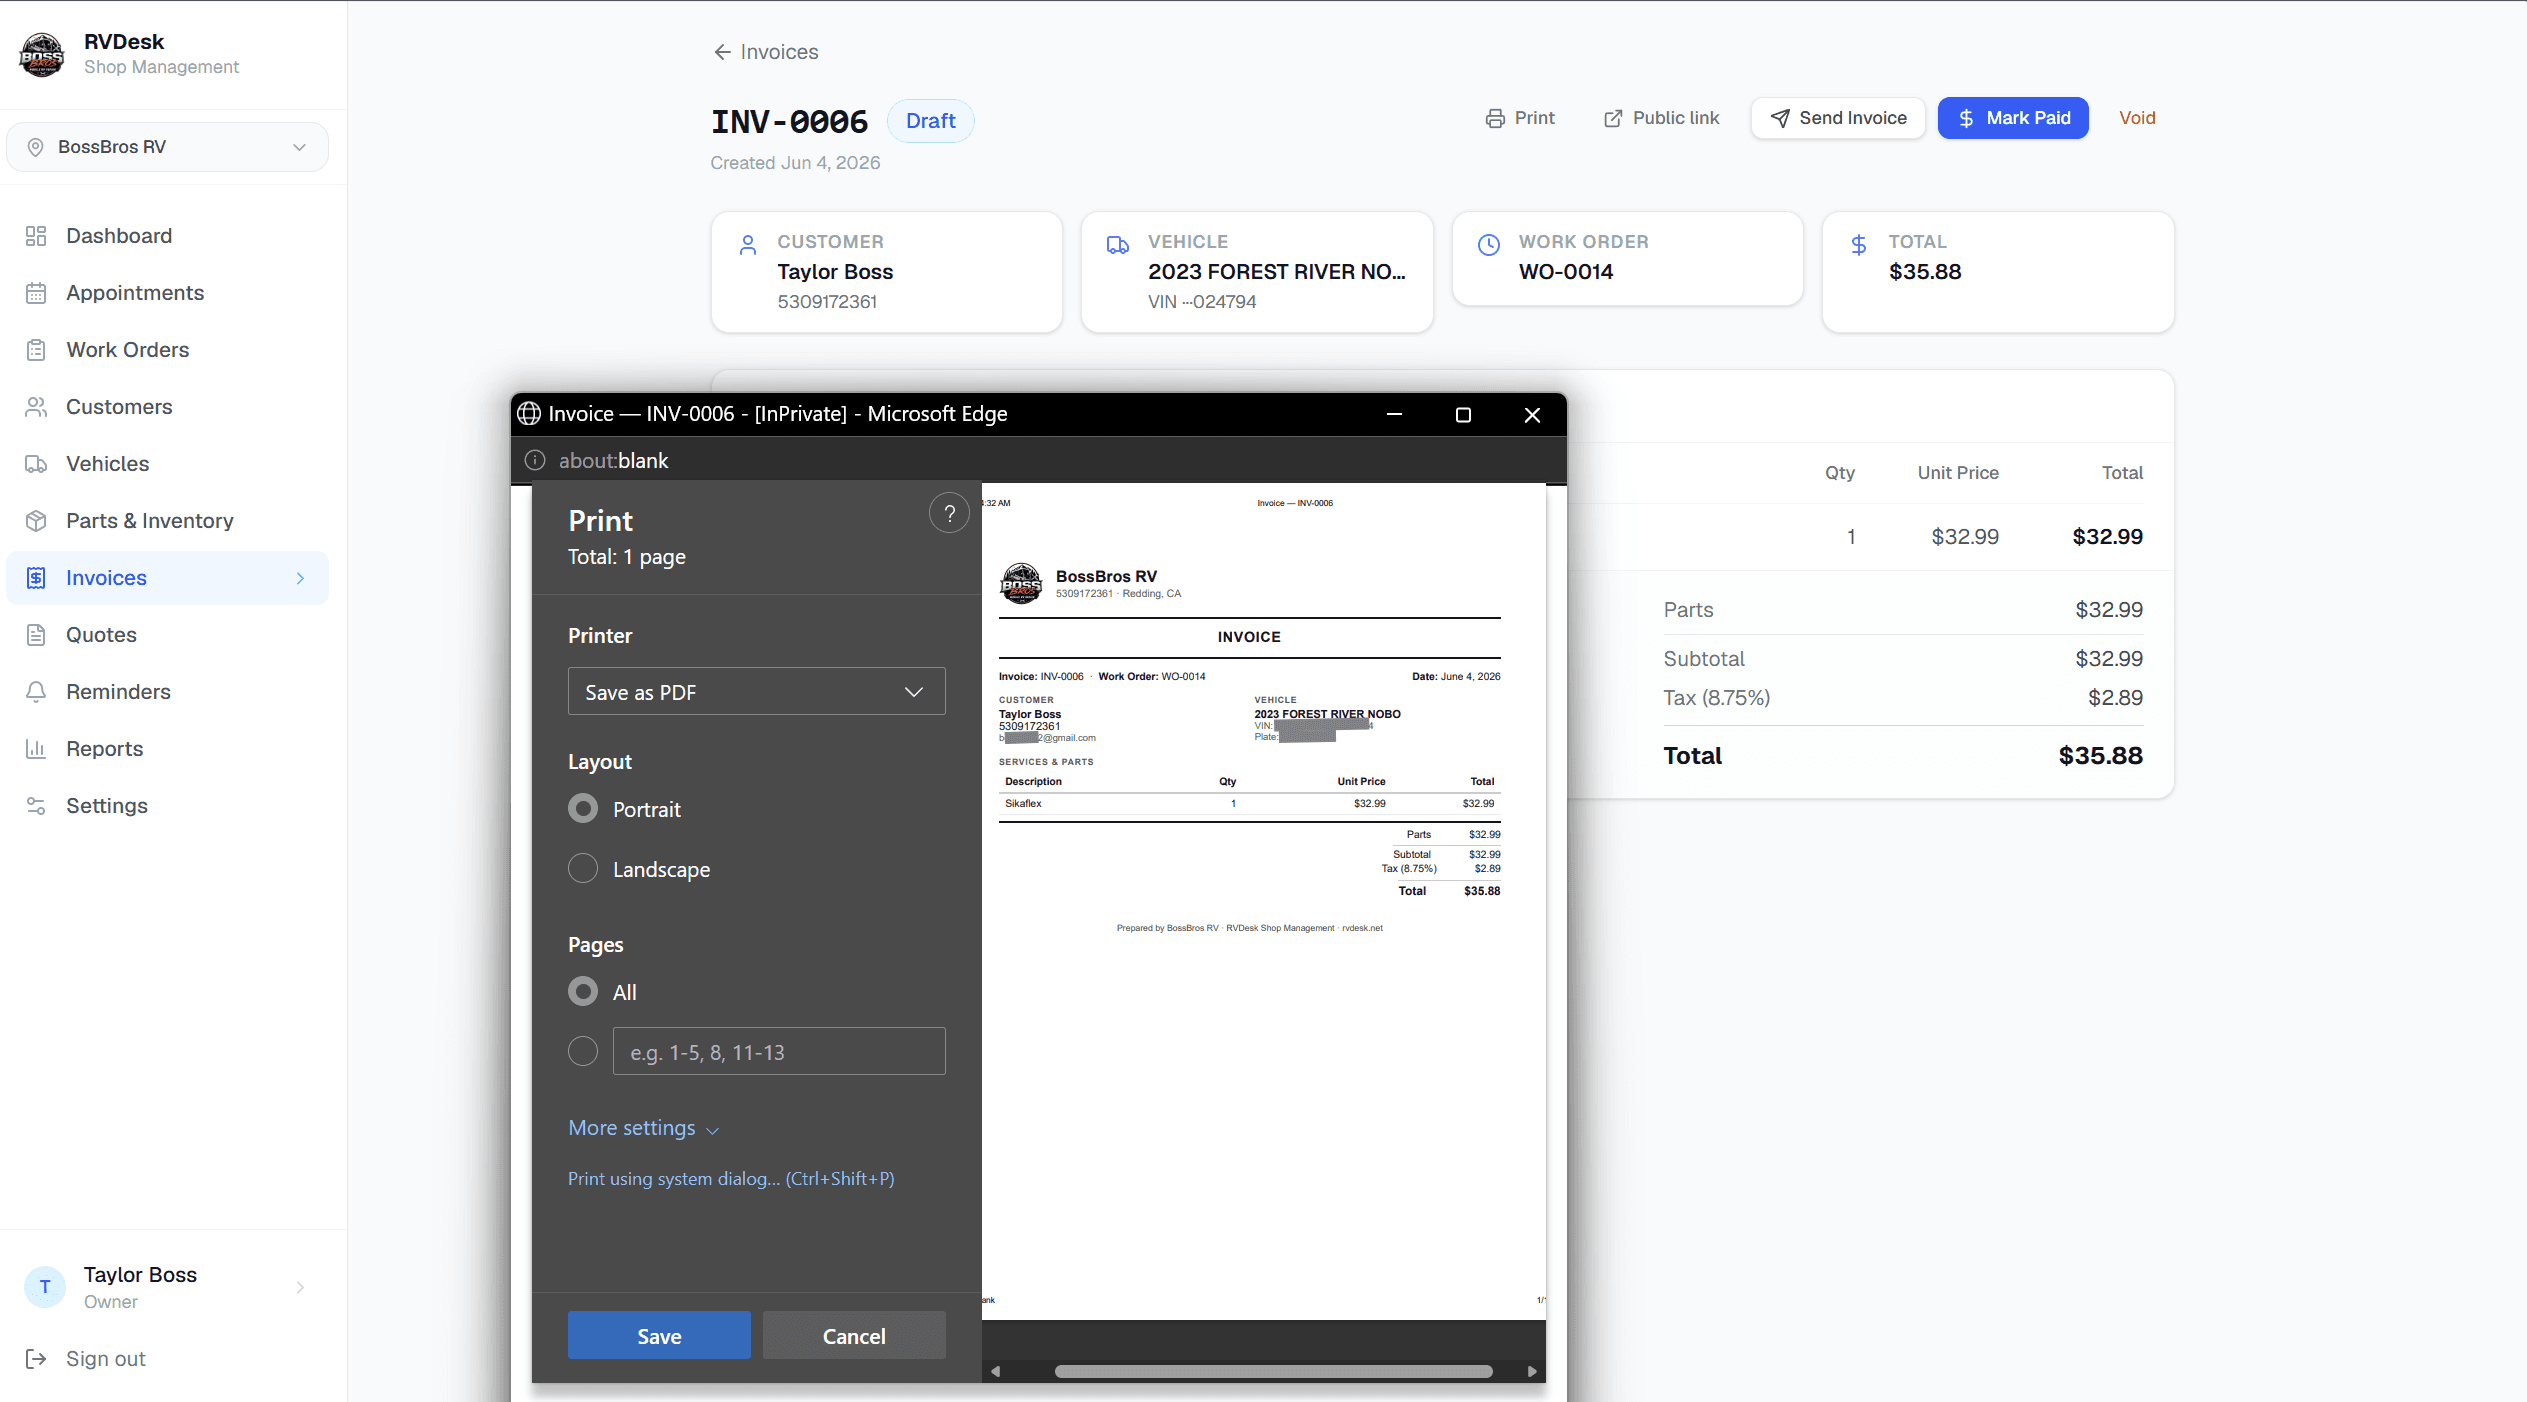The height and width of the screenshot is (1402, 2527).
Task: Click the paper plane icon on Send Invoice
Action: (x=1780, y=118)
